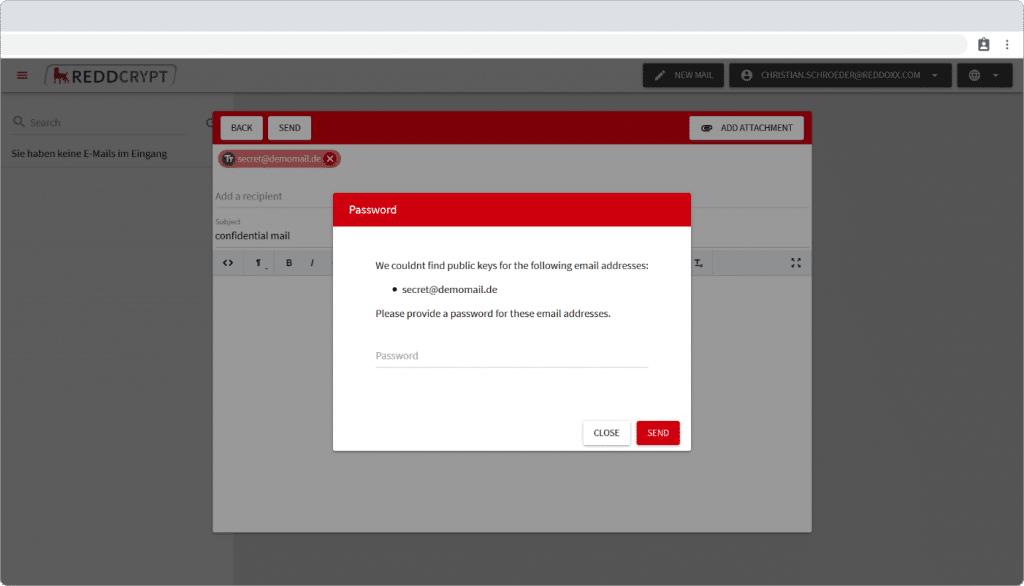Click SEND in the compose header
This screenshot has width=1024, height=586.
pyautogui.click(x=289, y=128)
